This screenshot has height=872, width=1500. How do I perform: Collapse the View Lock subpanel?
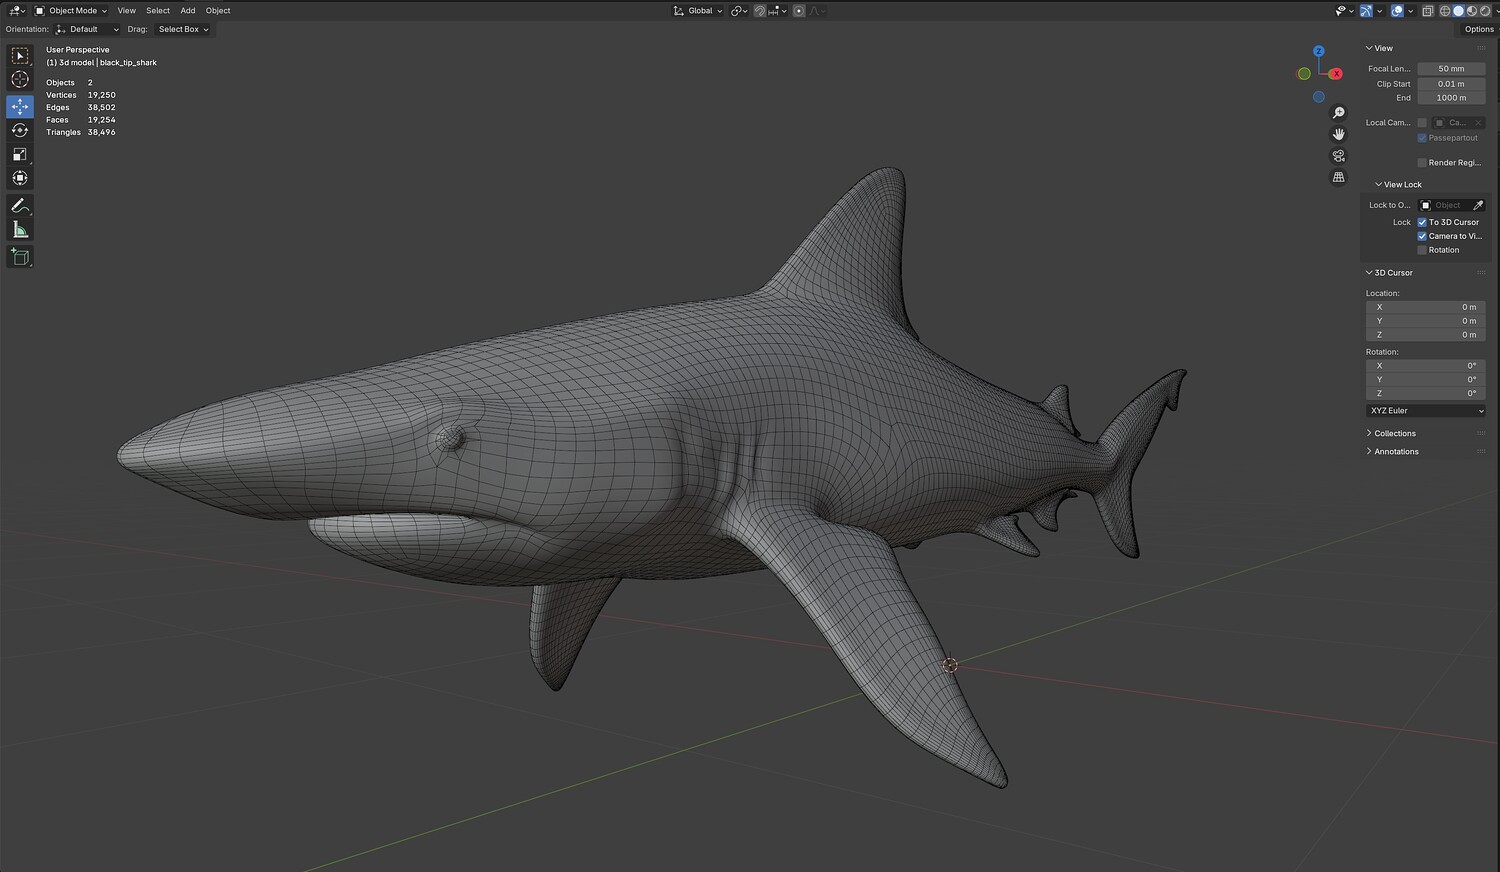[x=1398, y=185]
